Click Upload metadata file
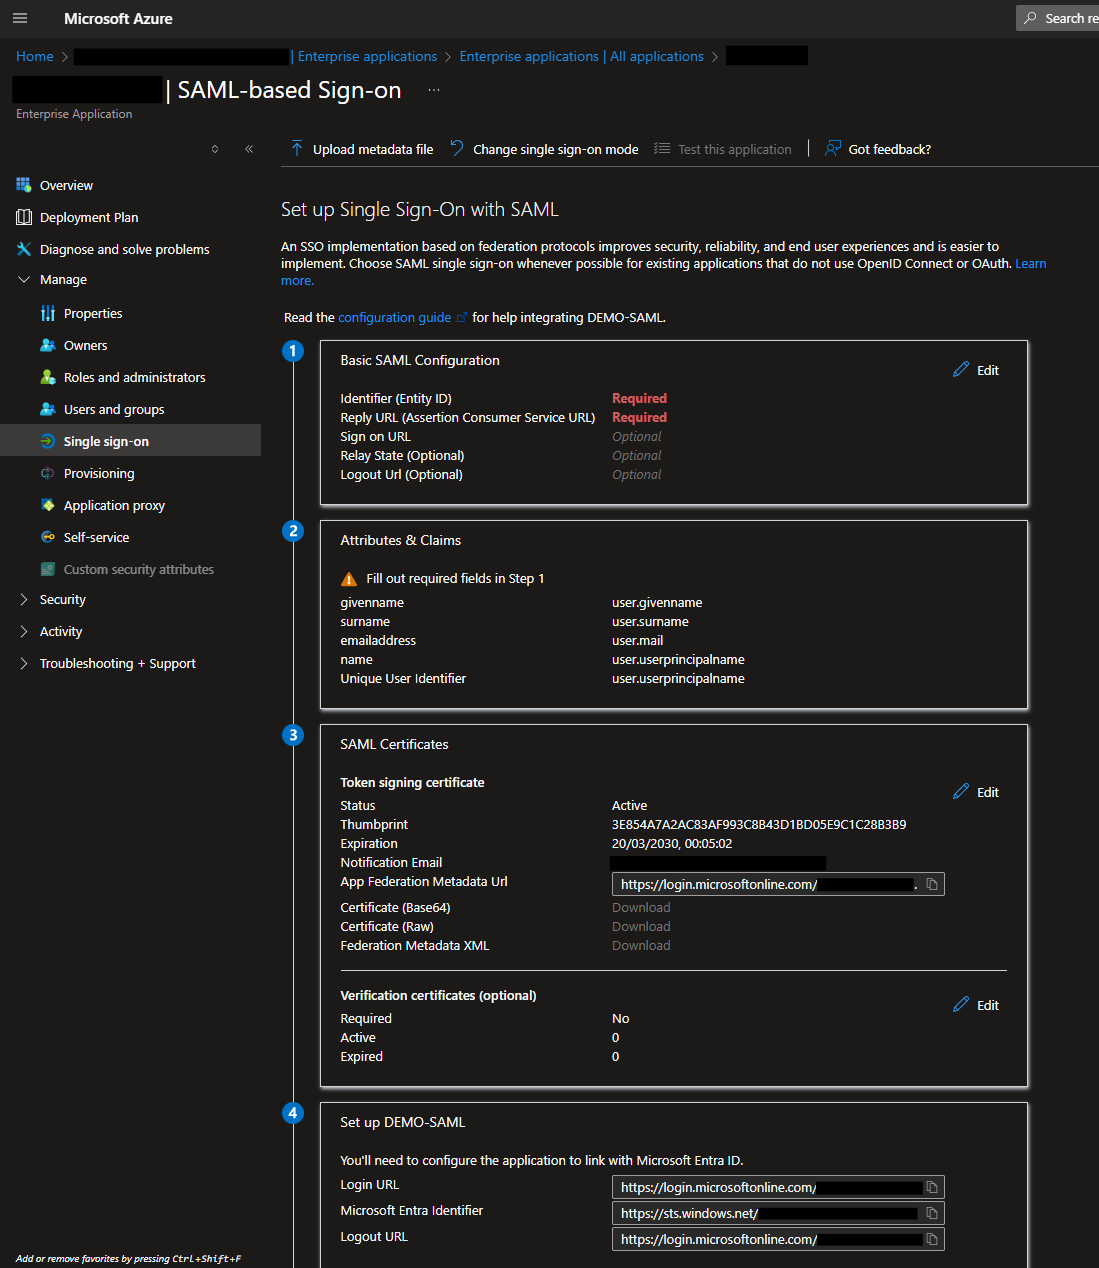The width and height of the screenshot is (1099, 1268). pyautogui.click(x=362, y=149)
